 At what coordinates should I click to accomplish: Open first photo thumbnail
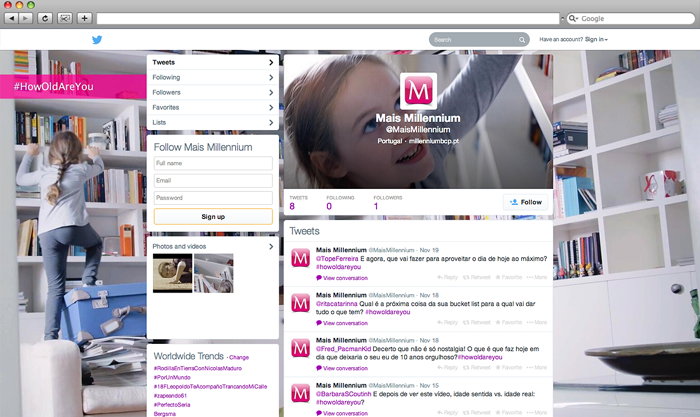click(x=172, y=273)
